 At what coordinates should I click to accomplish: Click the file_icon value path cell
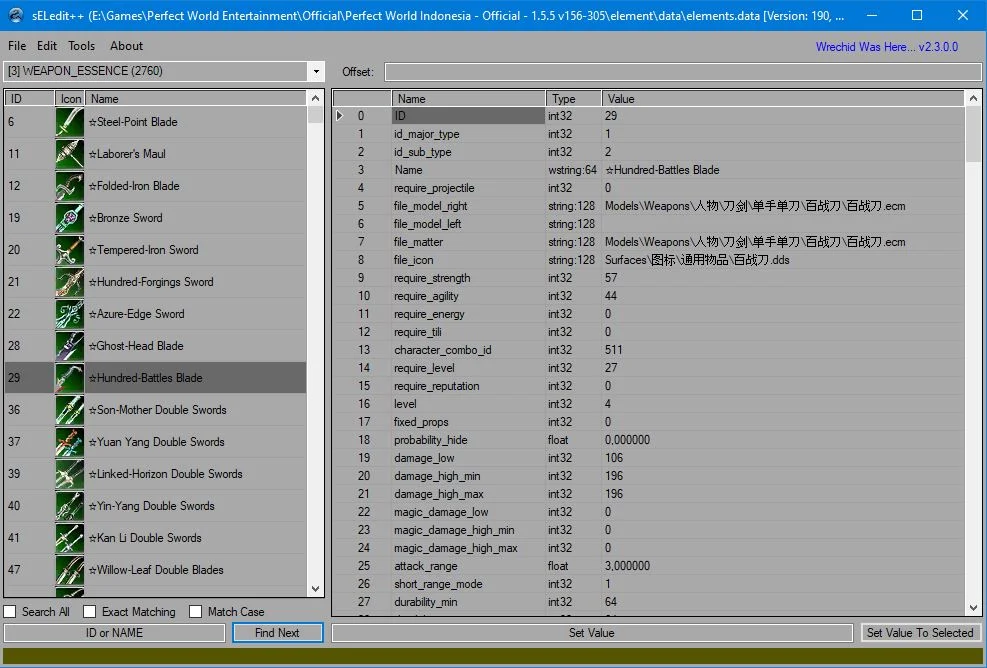[782, 260]
